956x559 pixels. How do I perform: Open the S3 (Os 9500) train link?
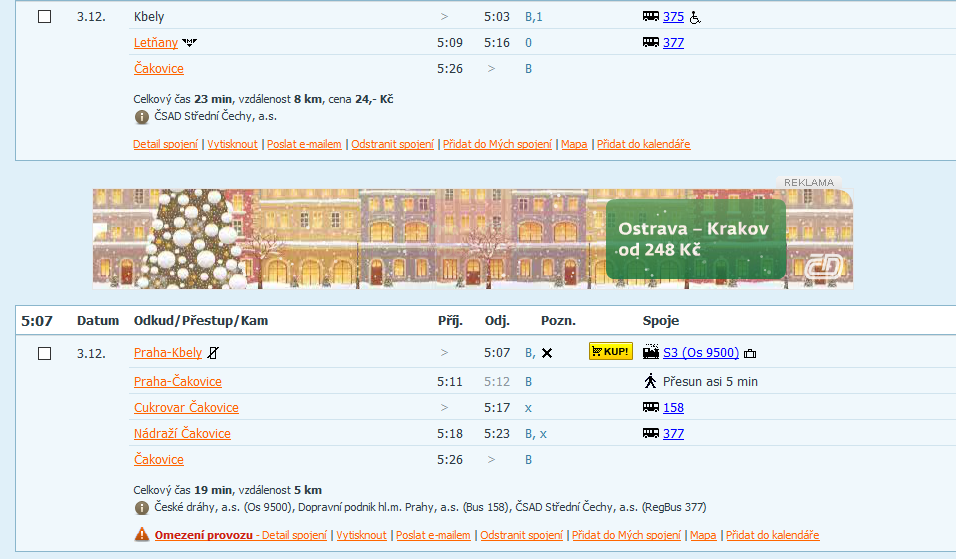pyautogui.click(x=701, y=352)
